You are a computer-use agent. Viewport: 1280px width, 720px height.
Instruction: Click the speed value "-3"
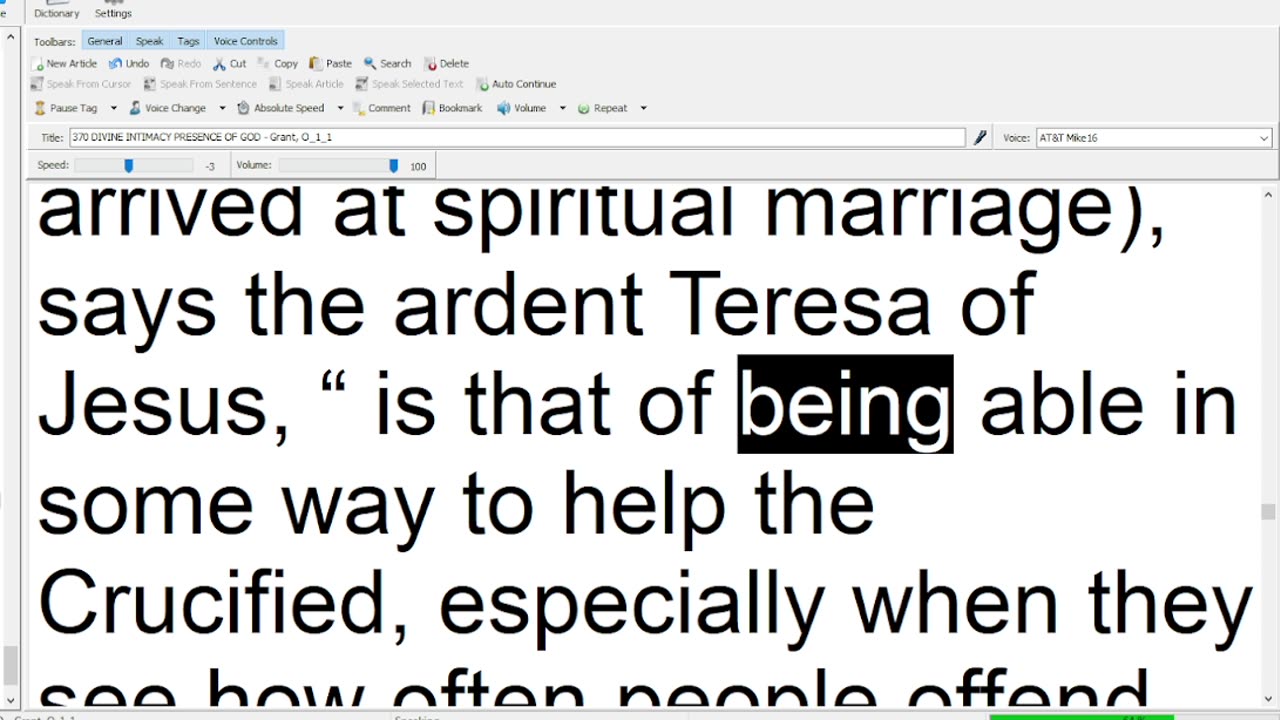pyautogui.click(x=209, y=166)
